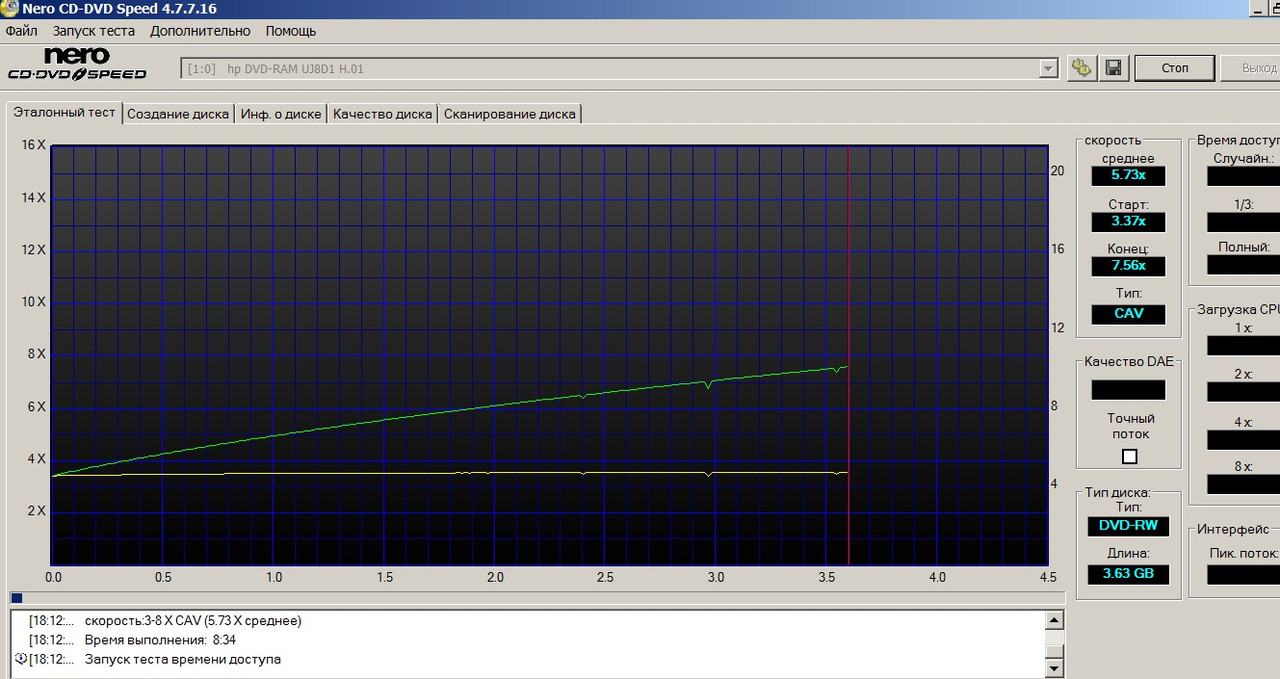Viewport: 1280px width, 679px height.
Task: Click the running-test icon beside last log line
Action: (20, 659)
